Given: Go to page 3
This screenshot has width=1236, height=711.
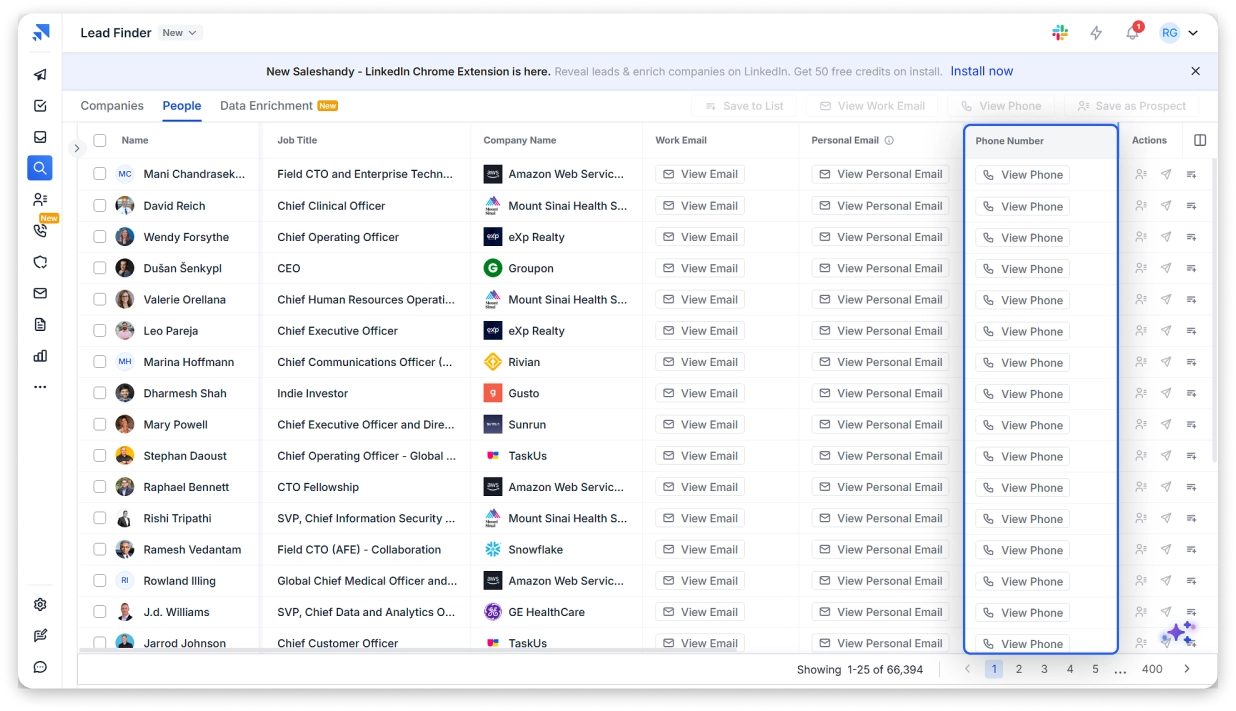Looking at the screenshot, I should (1044, 669).
